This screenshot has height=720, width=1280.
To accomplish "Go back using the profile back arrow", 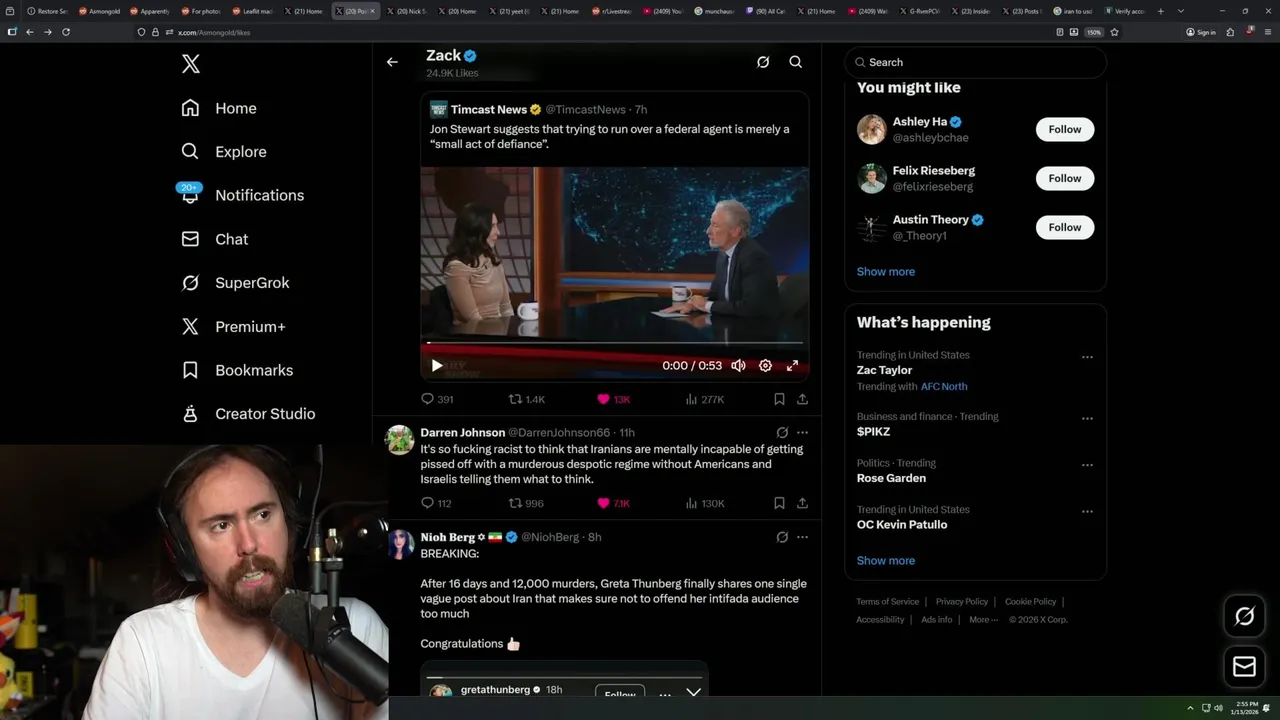I will 392,62.
